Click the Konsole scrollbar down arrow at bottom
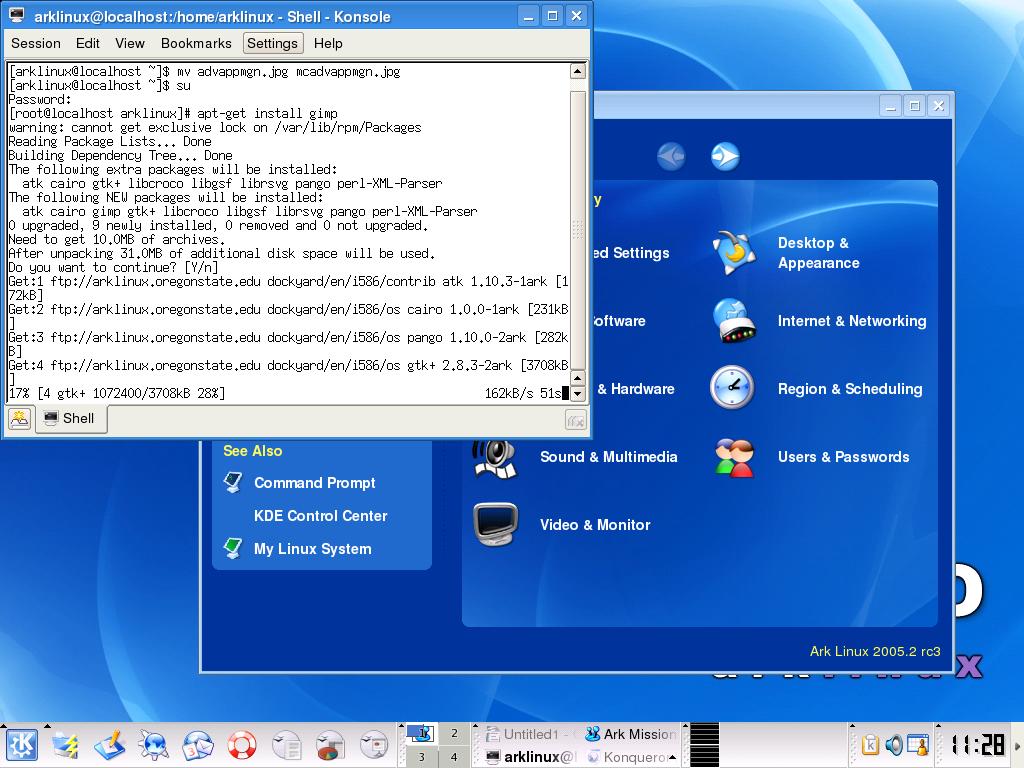 pos(577,393)
